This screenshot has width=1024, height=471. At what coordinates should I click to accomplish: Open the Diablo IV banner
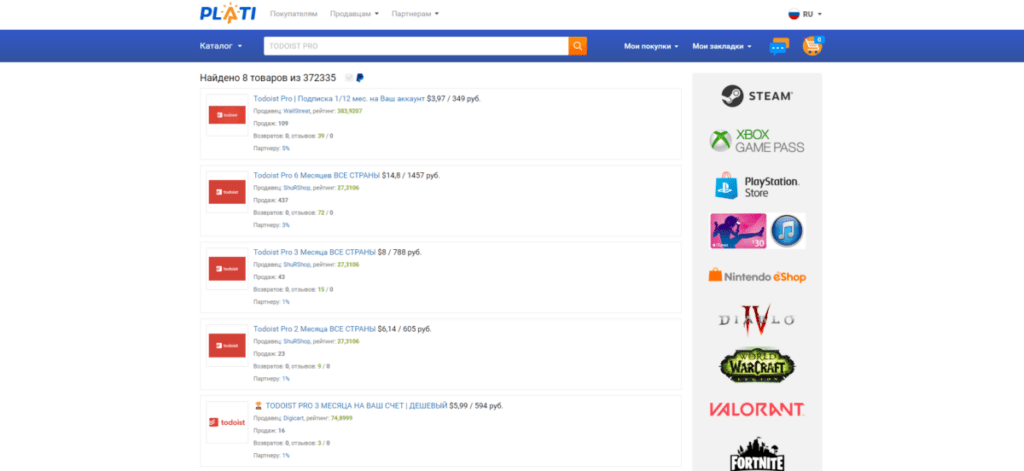click(x=757, y=320)
